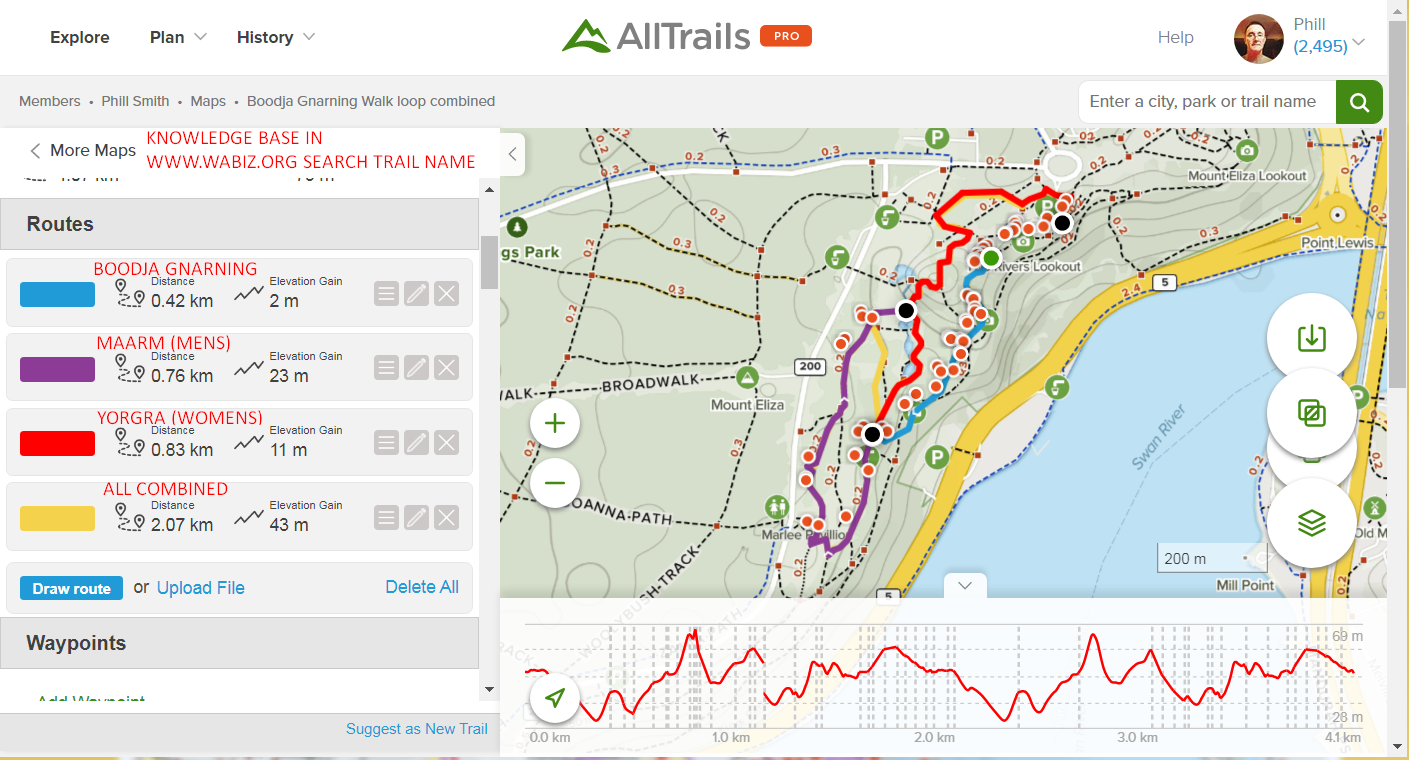The image size is (1409, 760).
Task: Click the Phill Smith breadcrumb
Action: (135, 101)
